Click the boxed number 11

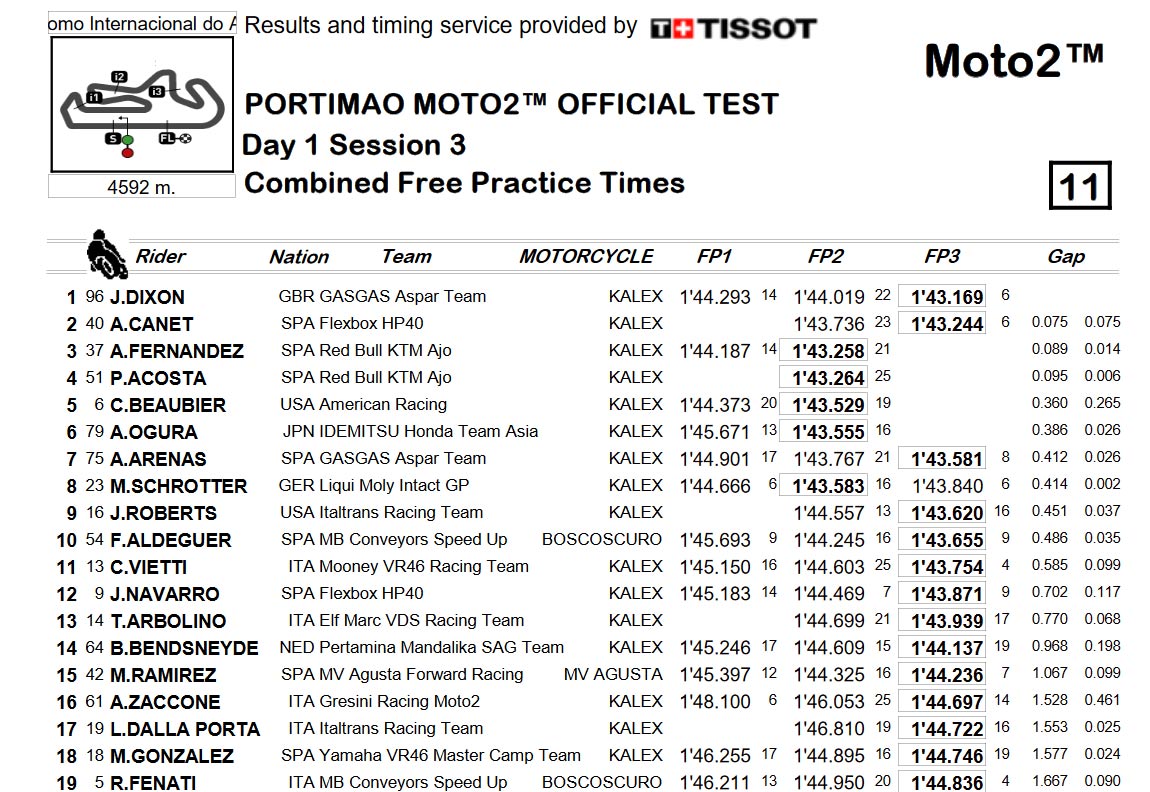click(1080, 186)
